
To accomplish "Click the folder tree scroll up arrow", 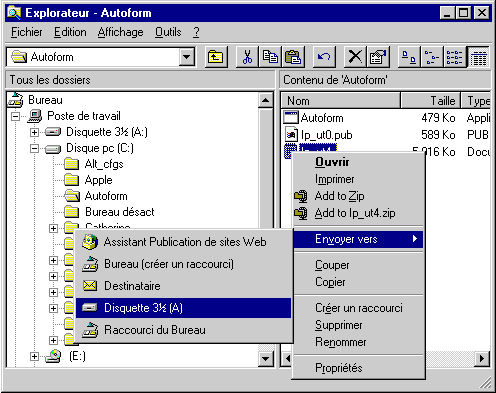I will 266,101.
